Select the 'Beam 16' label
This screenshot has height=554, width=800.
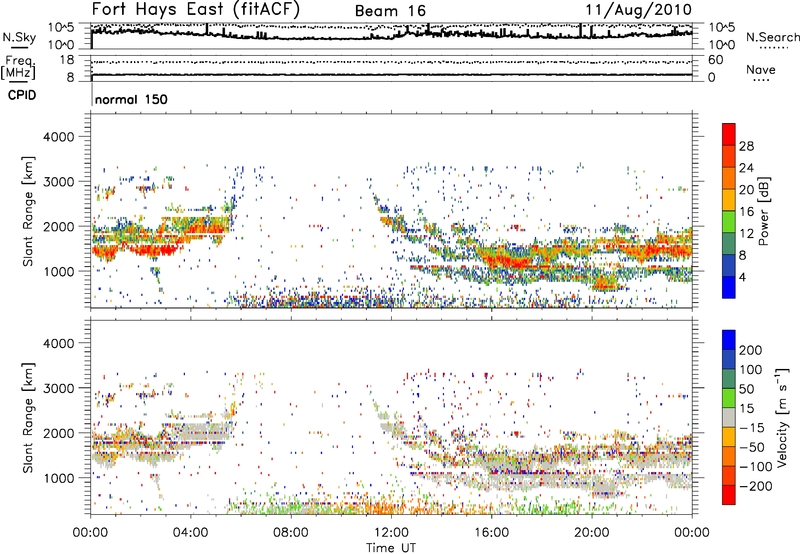point(390,11)
